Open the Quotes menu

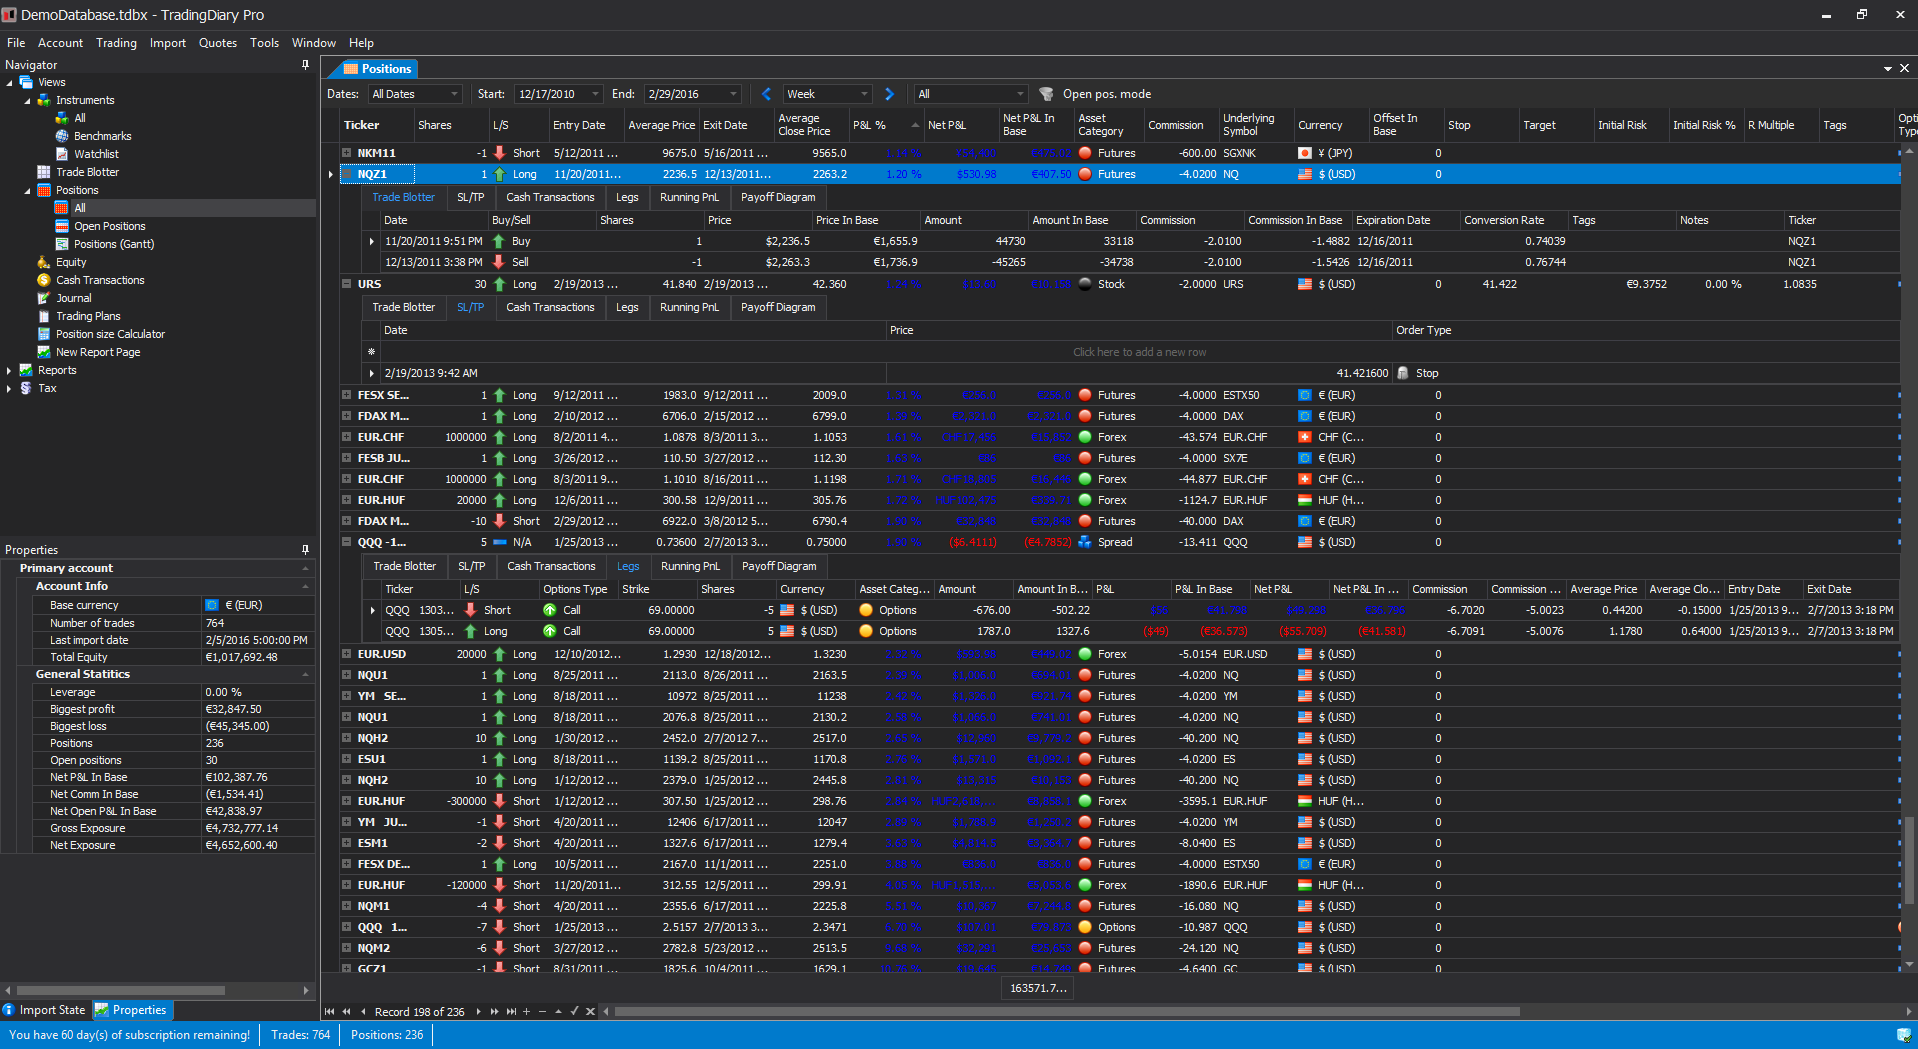point(217,43)
